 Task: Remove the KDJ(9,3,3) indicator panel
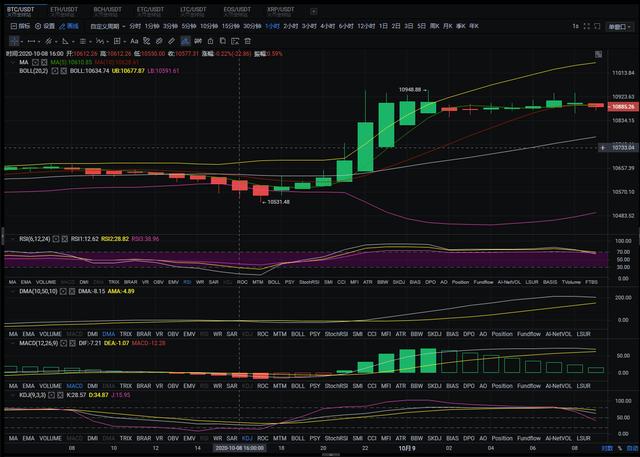pyautogui.click(x=60, y=395)
